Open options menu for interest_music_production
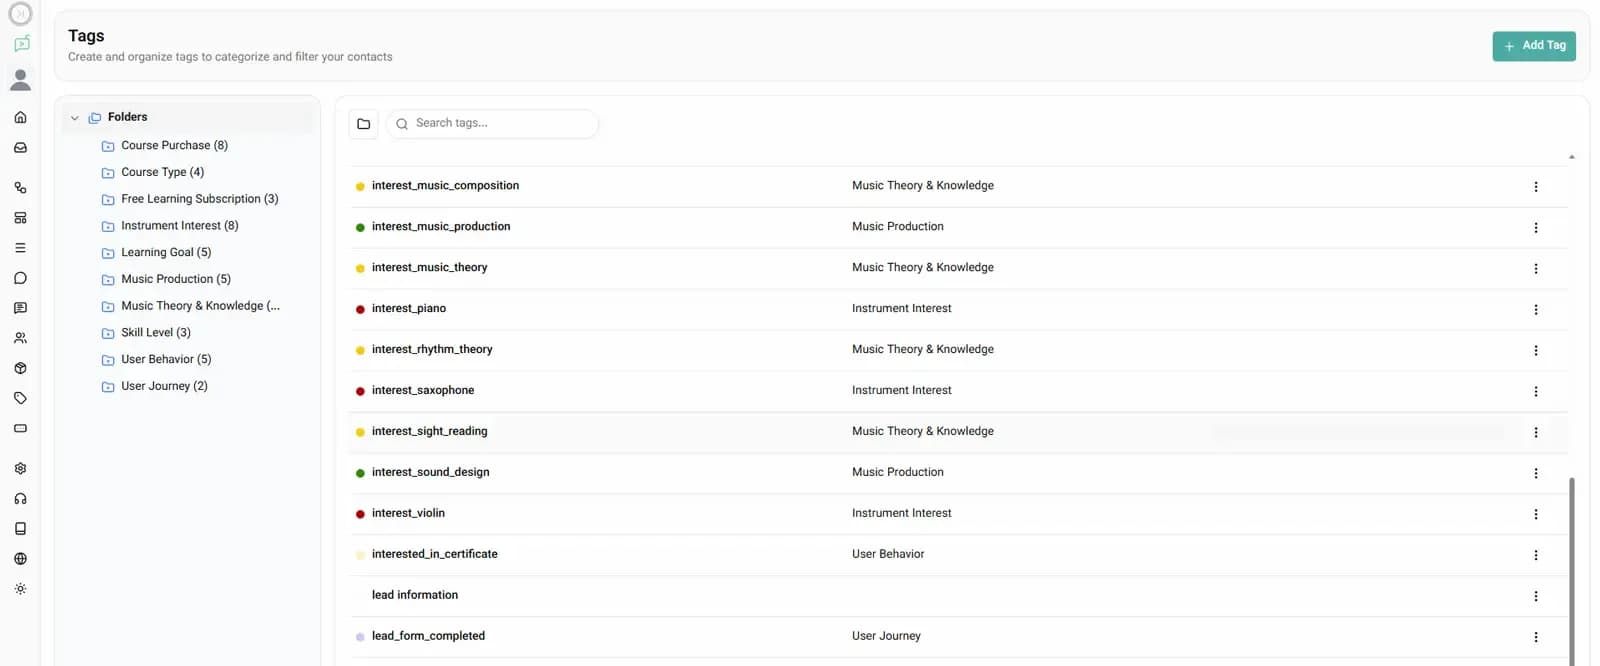1600x666 pixels. (x=1536, y=228)
